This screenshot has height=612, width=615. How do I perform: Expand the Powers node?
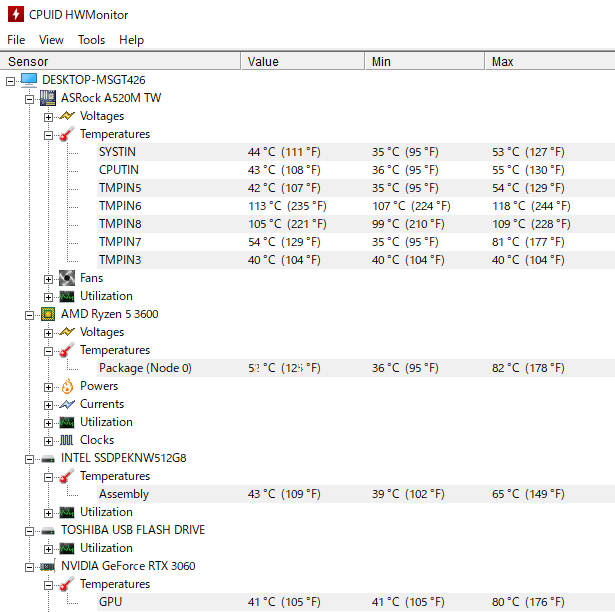48,387
